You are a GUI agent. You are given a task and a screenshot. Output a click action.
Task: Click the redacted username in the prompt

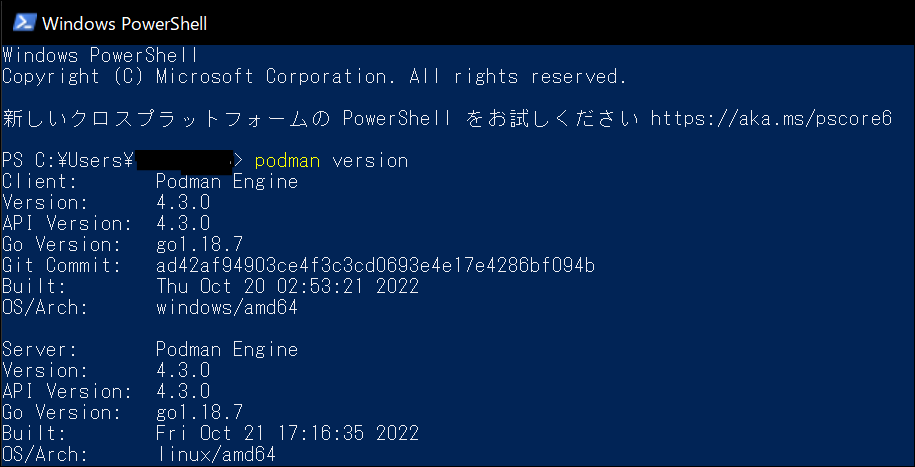183,161
